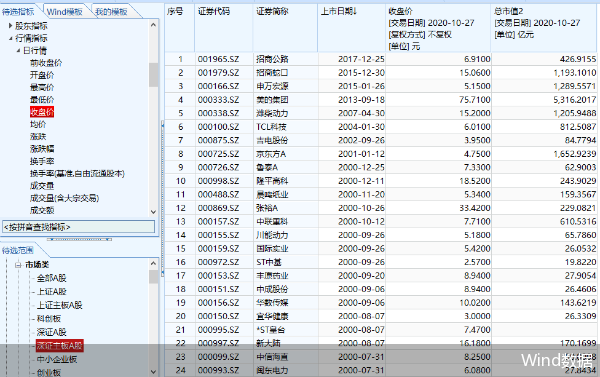Image resolution: width=600 pixels, height=377 pixels.
Task: Select listing date 2017-12-25
Action: pyautogui.click(x=352, y=59)
